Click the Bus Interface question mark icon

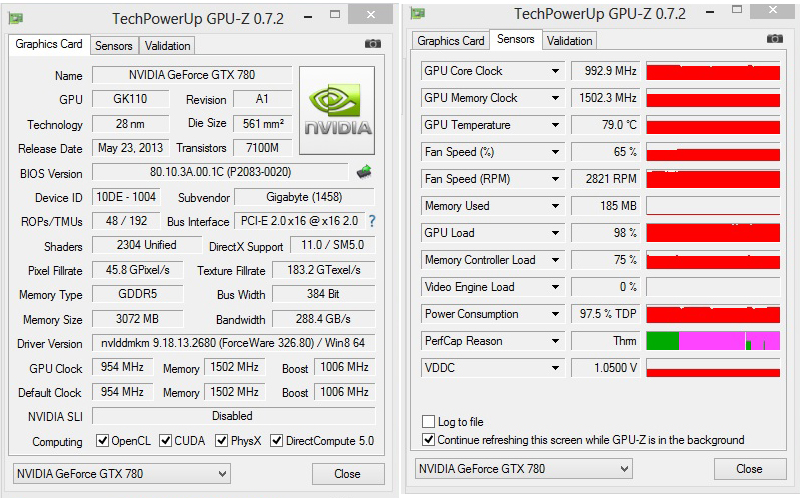click(x=372, y=221)
